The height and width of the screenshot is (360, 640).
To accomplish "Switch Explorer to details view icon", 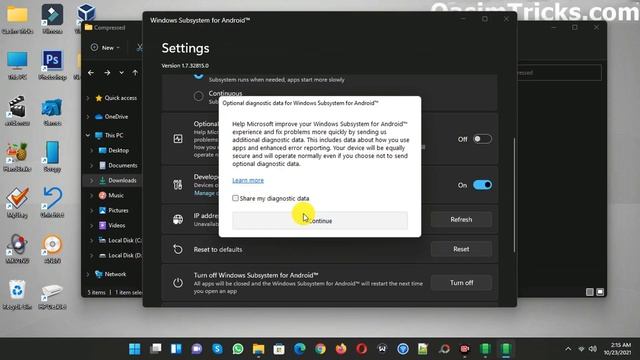I will [589, 292].
